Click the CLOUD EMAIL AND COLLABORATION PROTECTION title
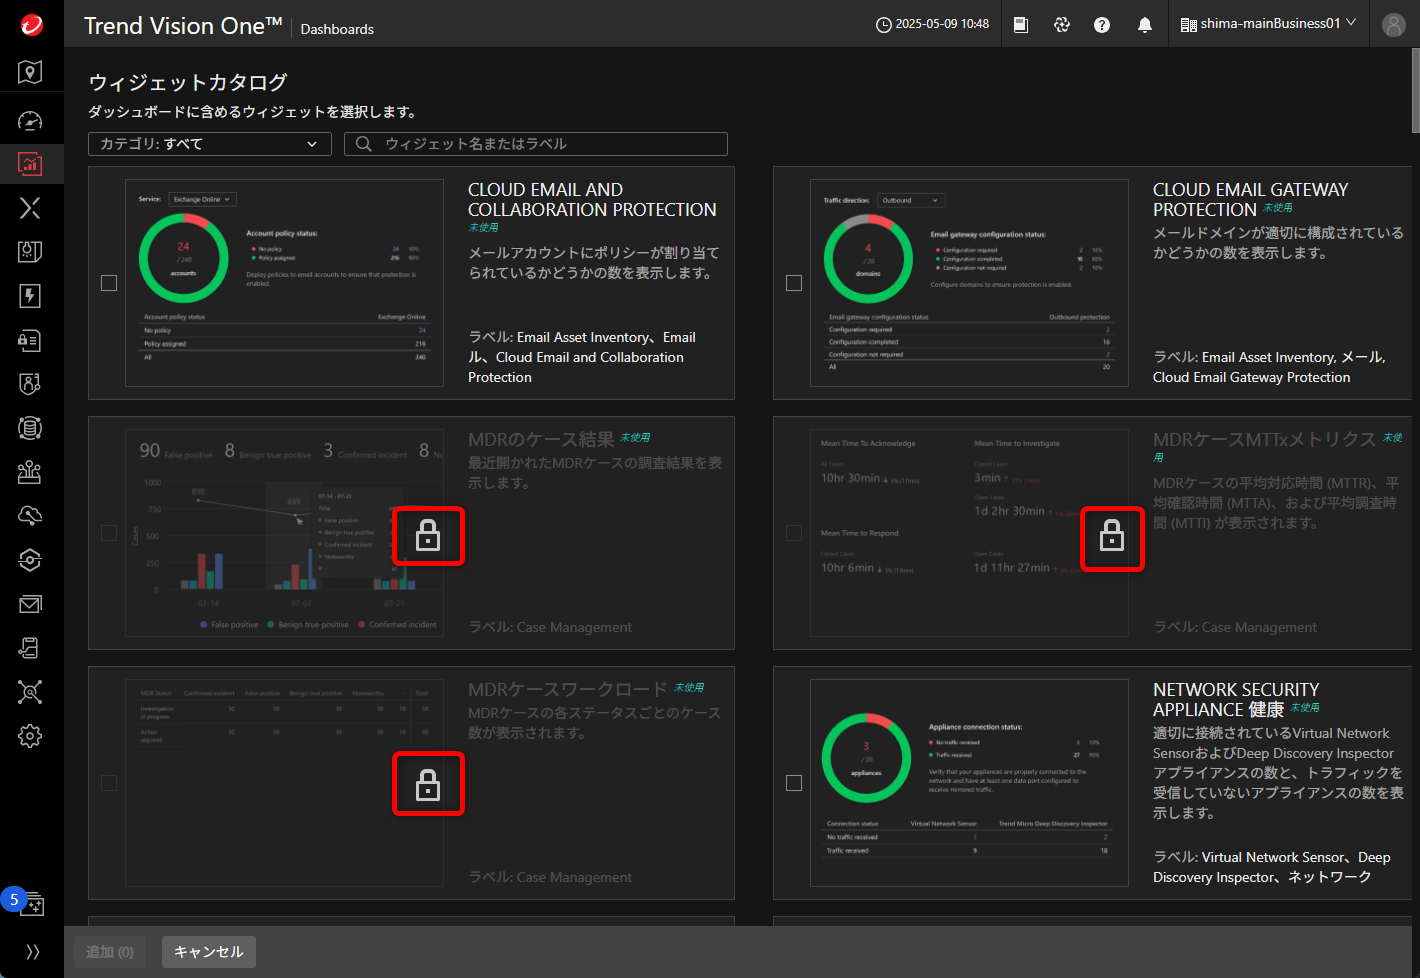Image resolution: width=1420 pixels, height=978 pixels. point(592,200)
